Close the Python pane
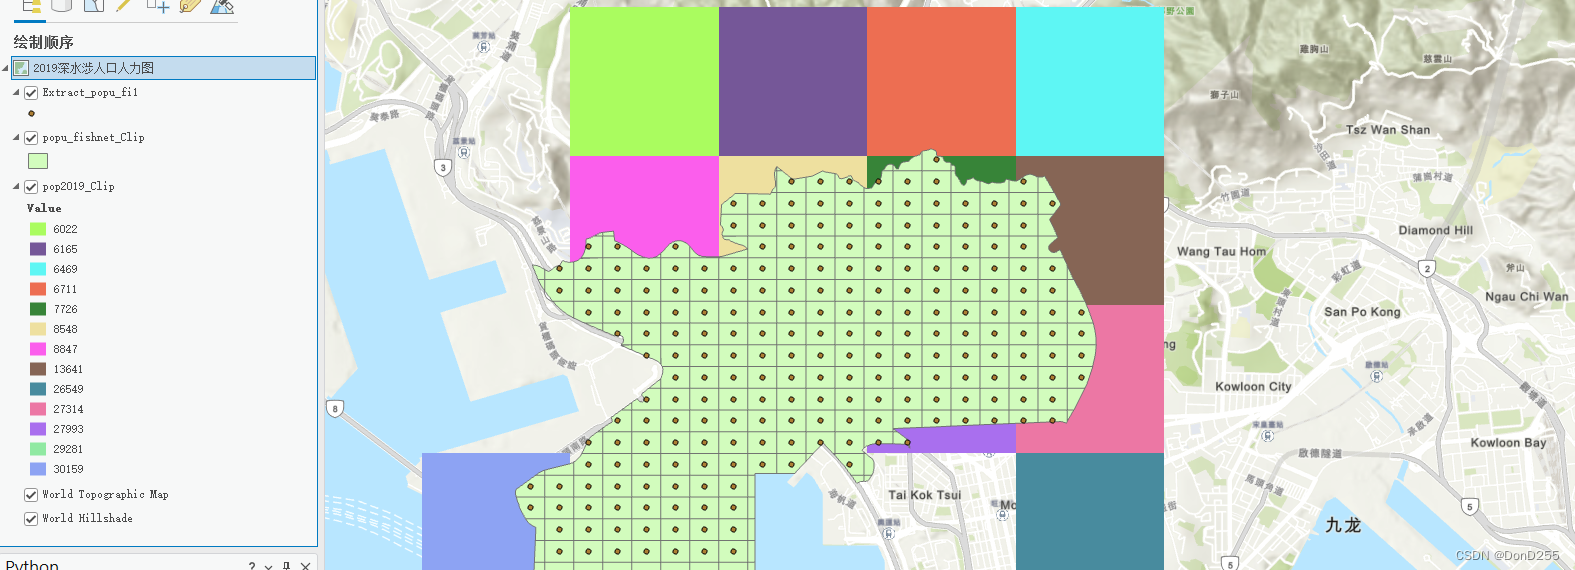Image resolution: width=1575 pixels, height=570 pixels. (305, 565)
